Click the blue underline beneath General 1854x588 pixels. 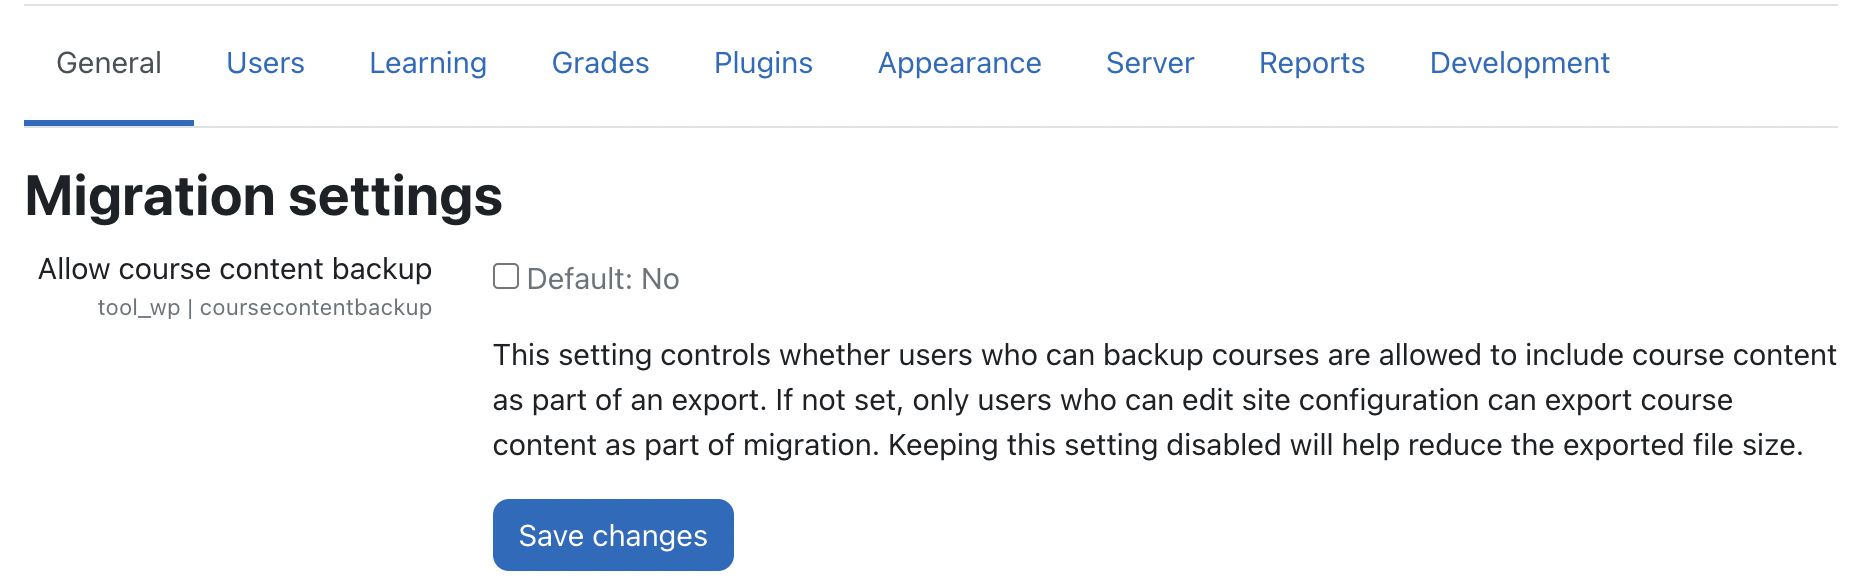click(x=109, y=123)
